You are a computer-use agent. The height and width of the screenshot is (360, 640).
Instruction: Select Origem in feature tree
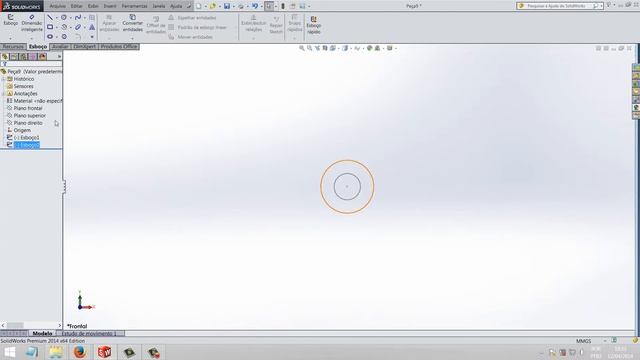tap(22, 130)
